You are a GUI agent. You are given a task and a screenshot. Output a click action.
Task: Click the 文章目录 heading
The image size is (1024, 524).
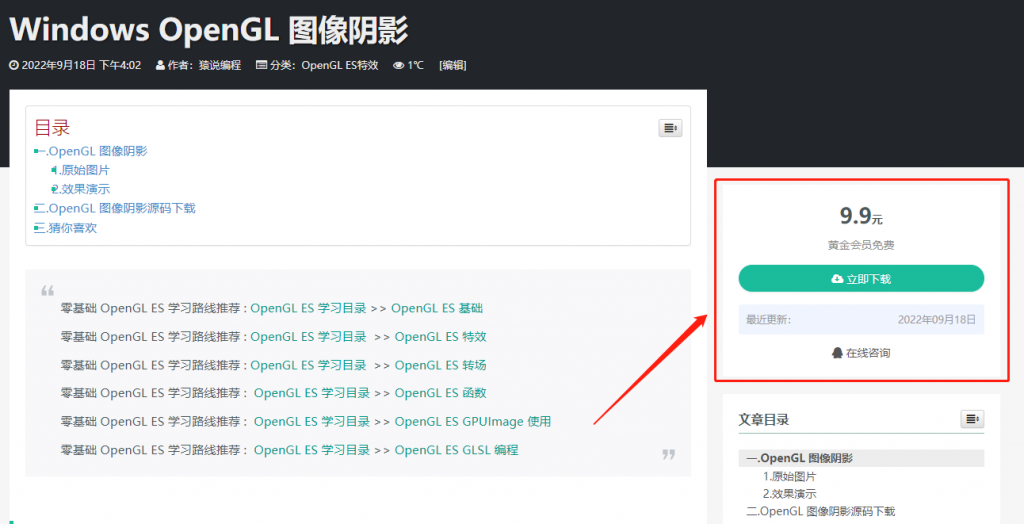(x=763, y=419)
